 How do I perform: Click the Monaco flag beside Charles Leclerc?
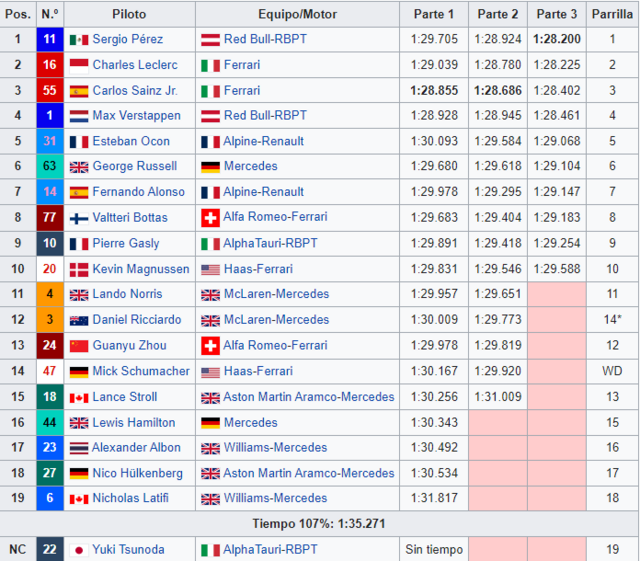[79, 65]
